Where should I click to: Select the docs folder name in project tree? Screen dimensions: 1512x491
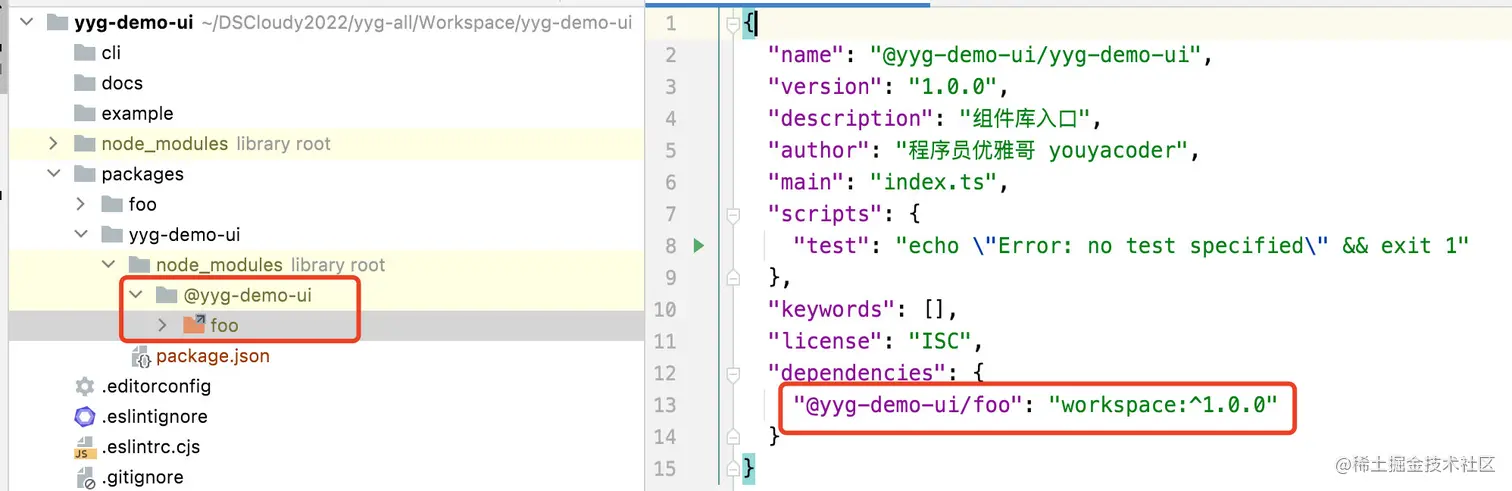[x=122, y=83]
